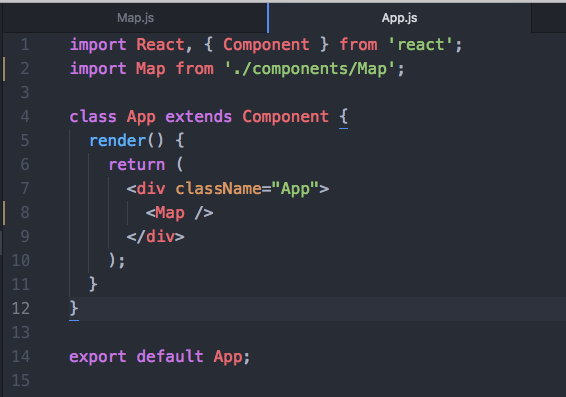
Task: Click line number 2 in gutter
Action: point(25,69)
